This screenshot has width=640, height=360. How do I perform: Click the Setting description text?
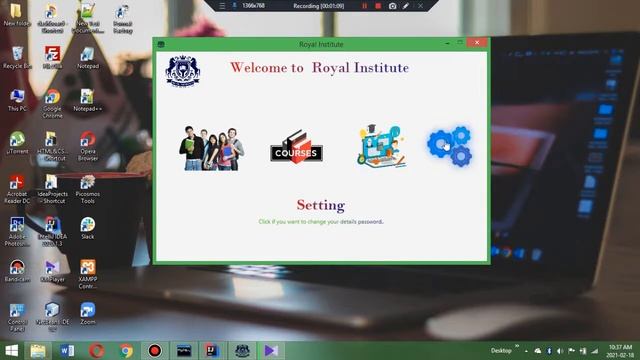tap(321, 222)
